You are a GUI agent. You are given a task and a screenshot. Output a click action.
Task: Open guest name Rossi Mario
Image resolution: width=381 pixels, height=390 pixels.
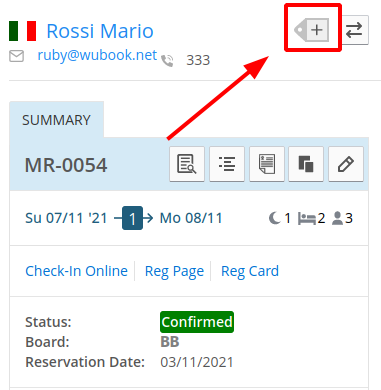[x=100, y=31]
